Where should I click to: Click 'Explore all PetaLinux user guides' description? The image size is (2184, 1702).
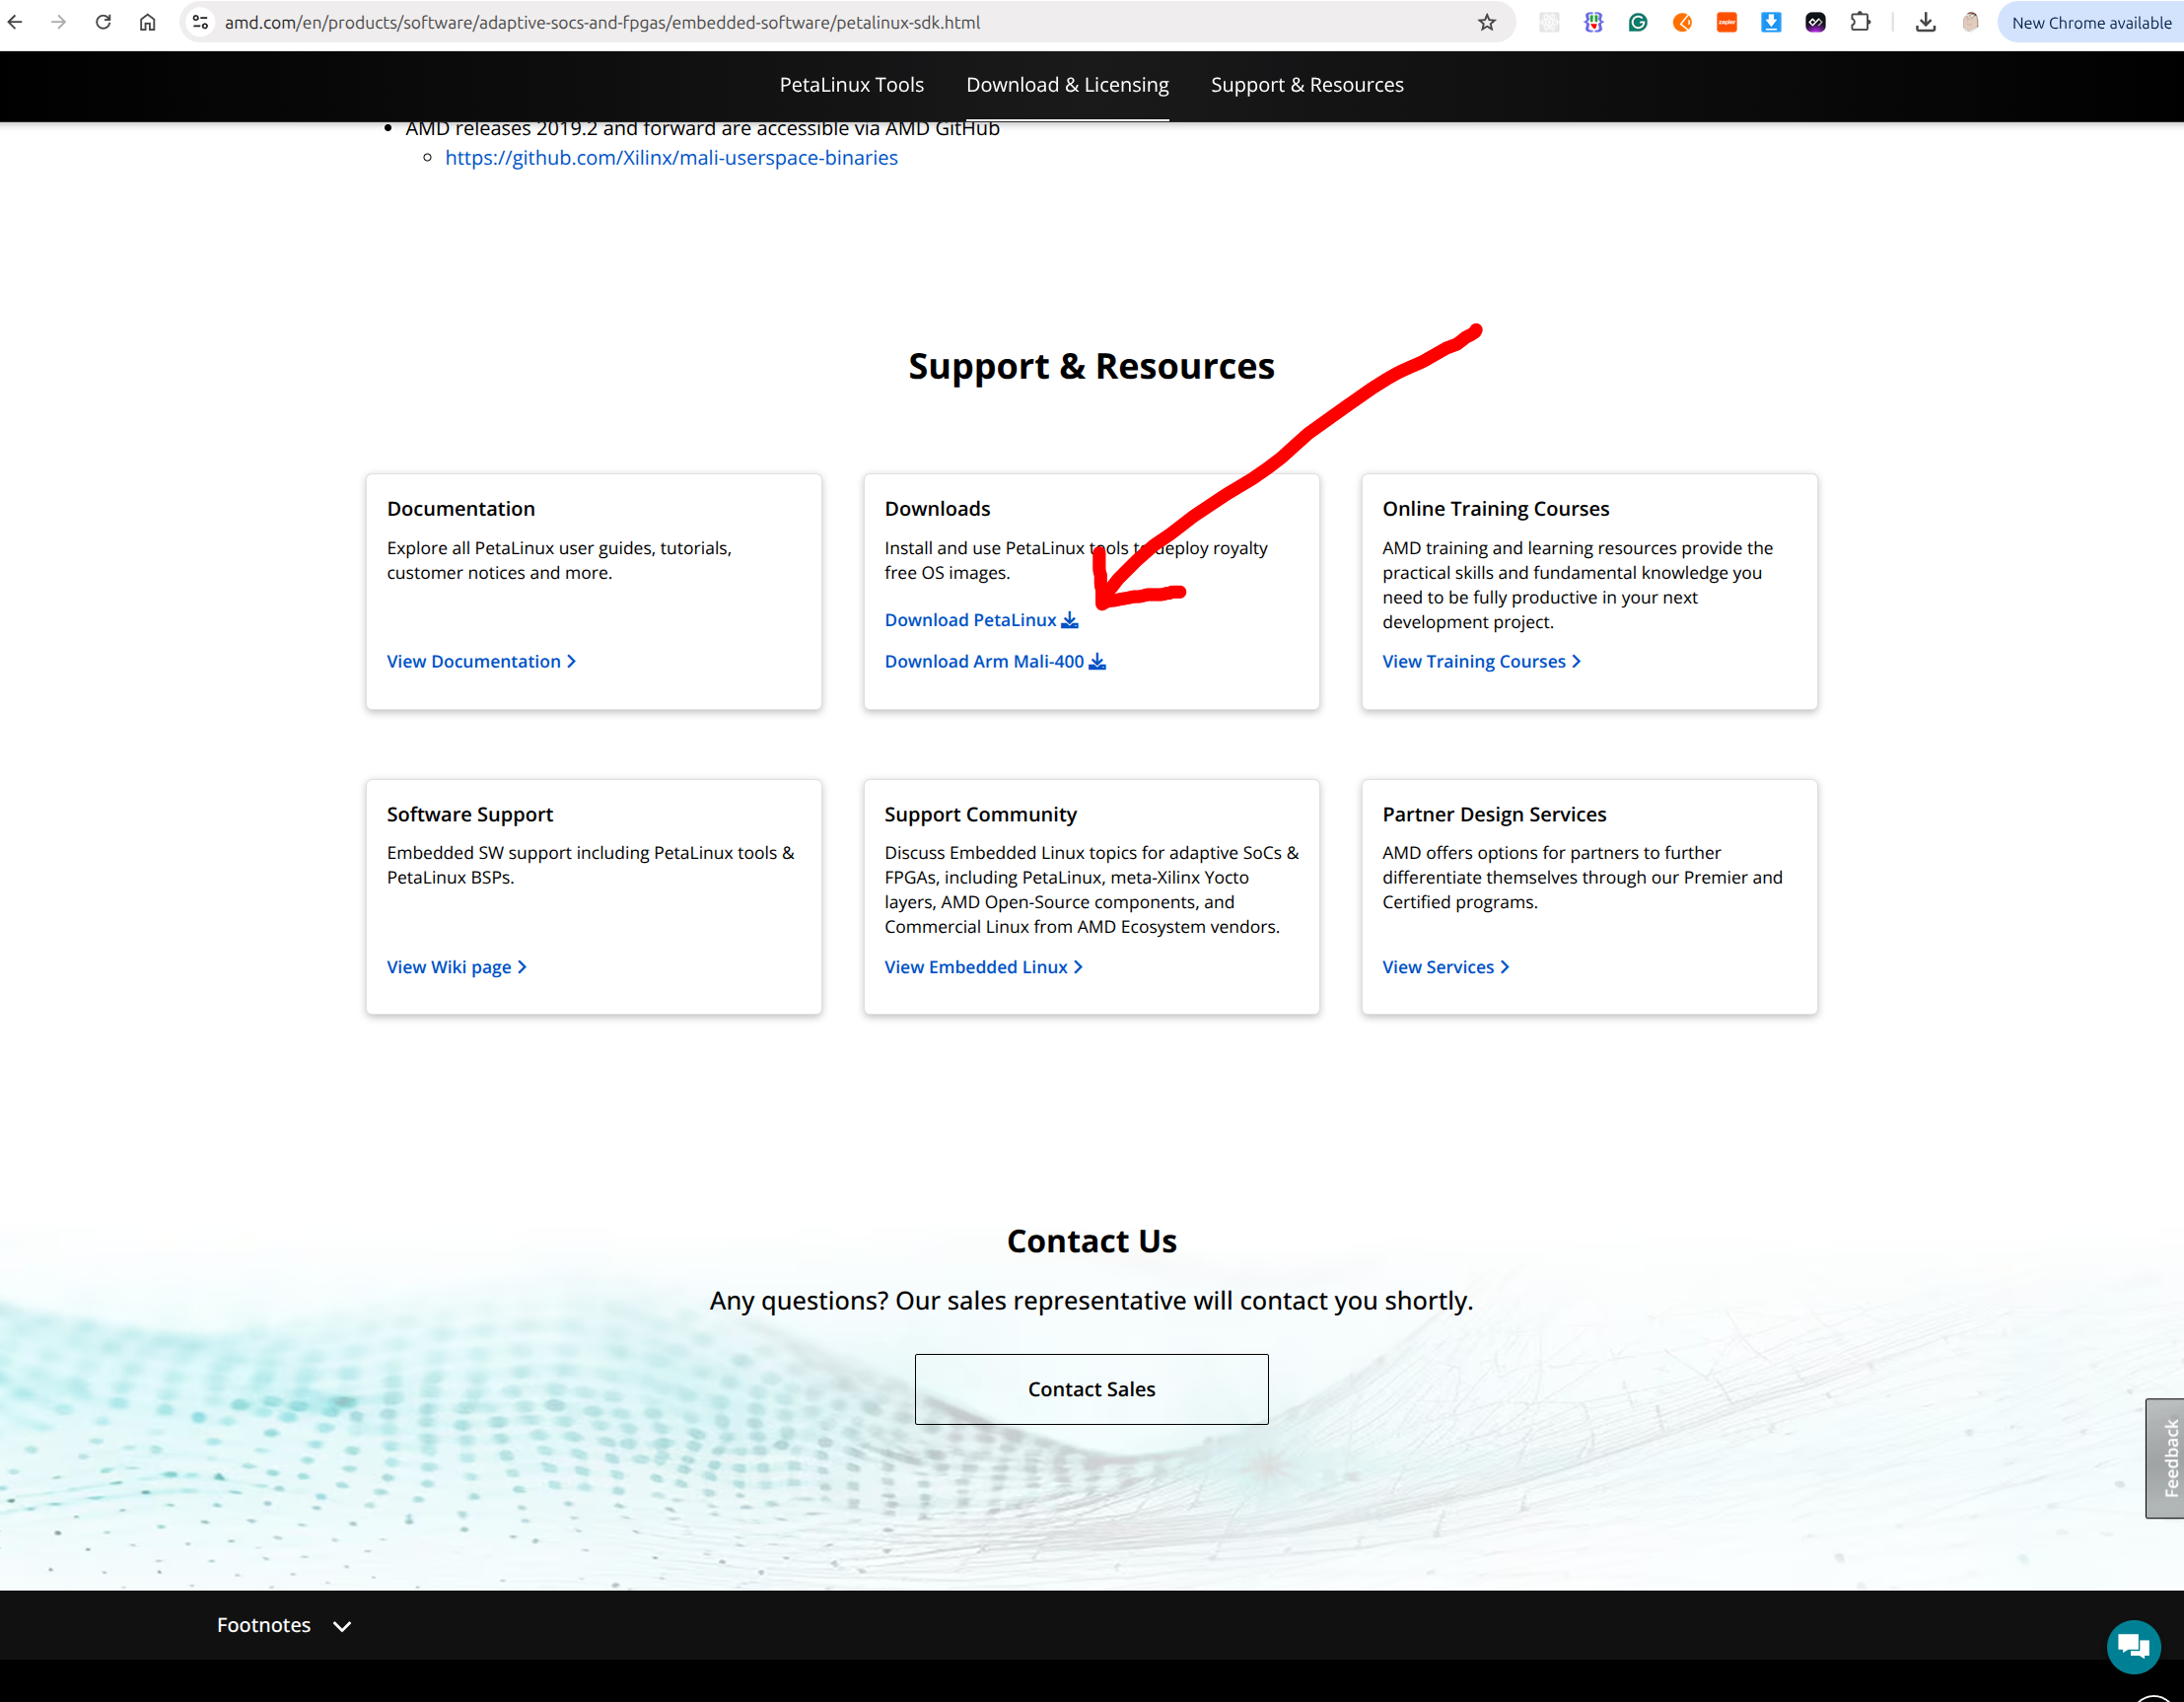[x=559, y=560]
